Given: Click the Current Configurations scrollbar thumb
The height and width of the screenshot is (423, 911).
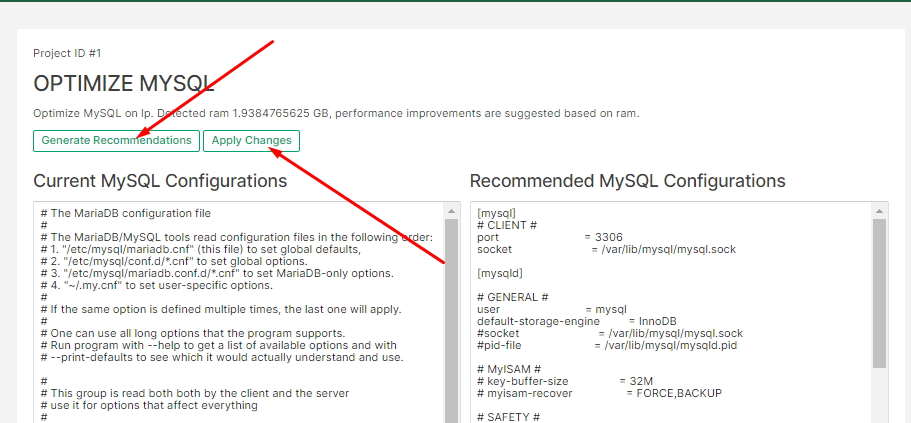Looking at the screenshot, I should [x=451, y=321].
